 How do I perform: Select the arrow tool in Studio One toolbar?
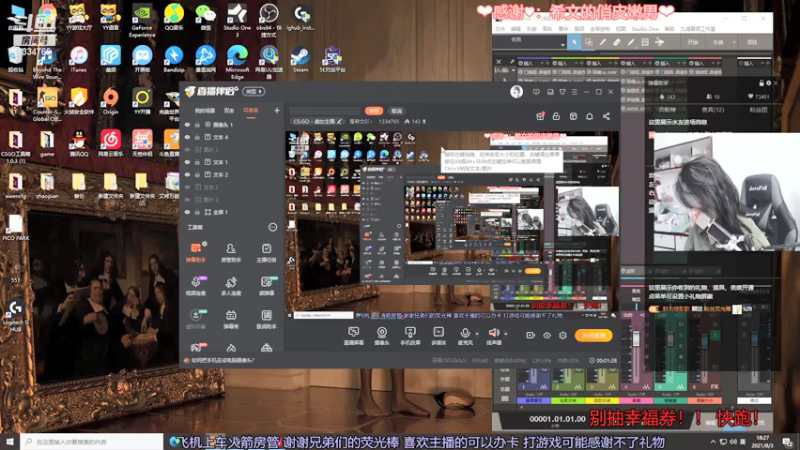pyautogui.click(x=574, y=42)
